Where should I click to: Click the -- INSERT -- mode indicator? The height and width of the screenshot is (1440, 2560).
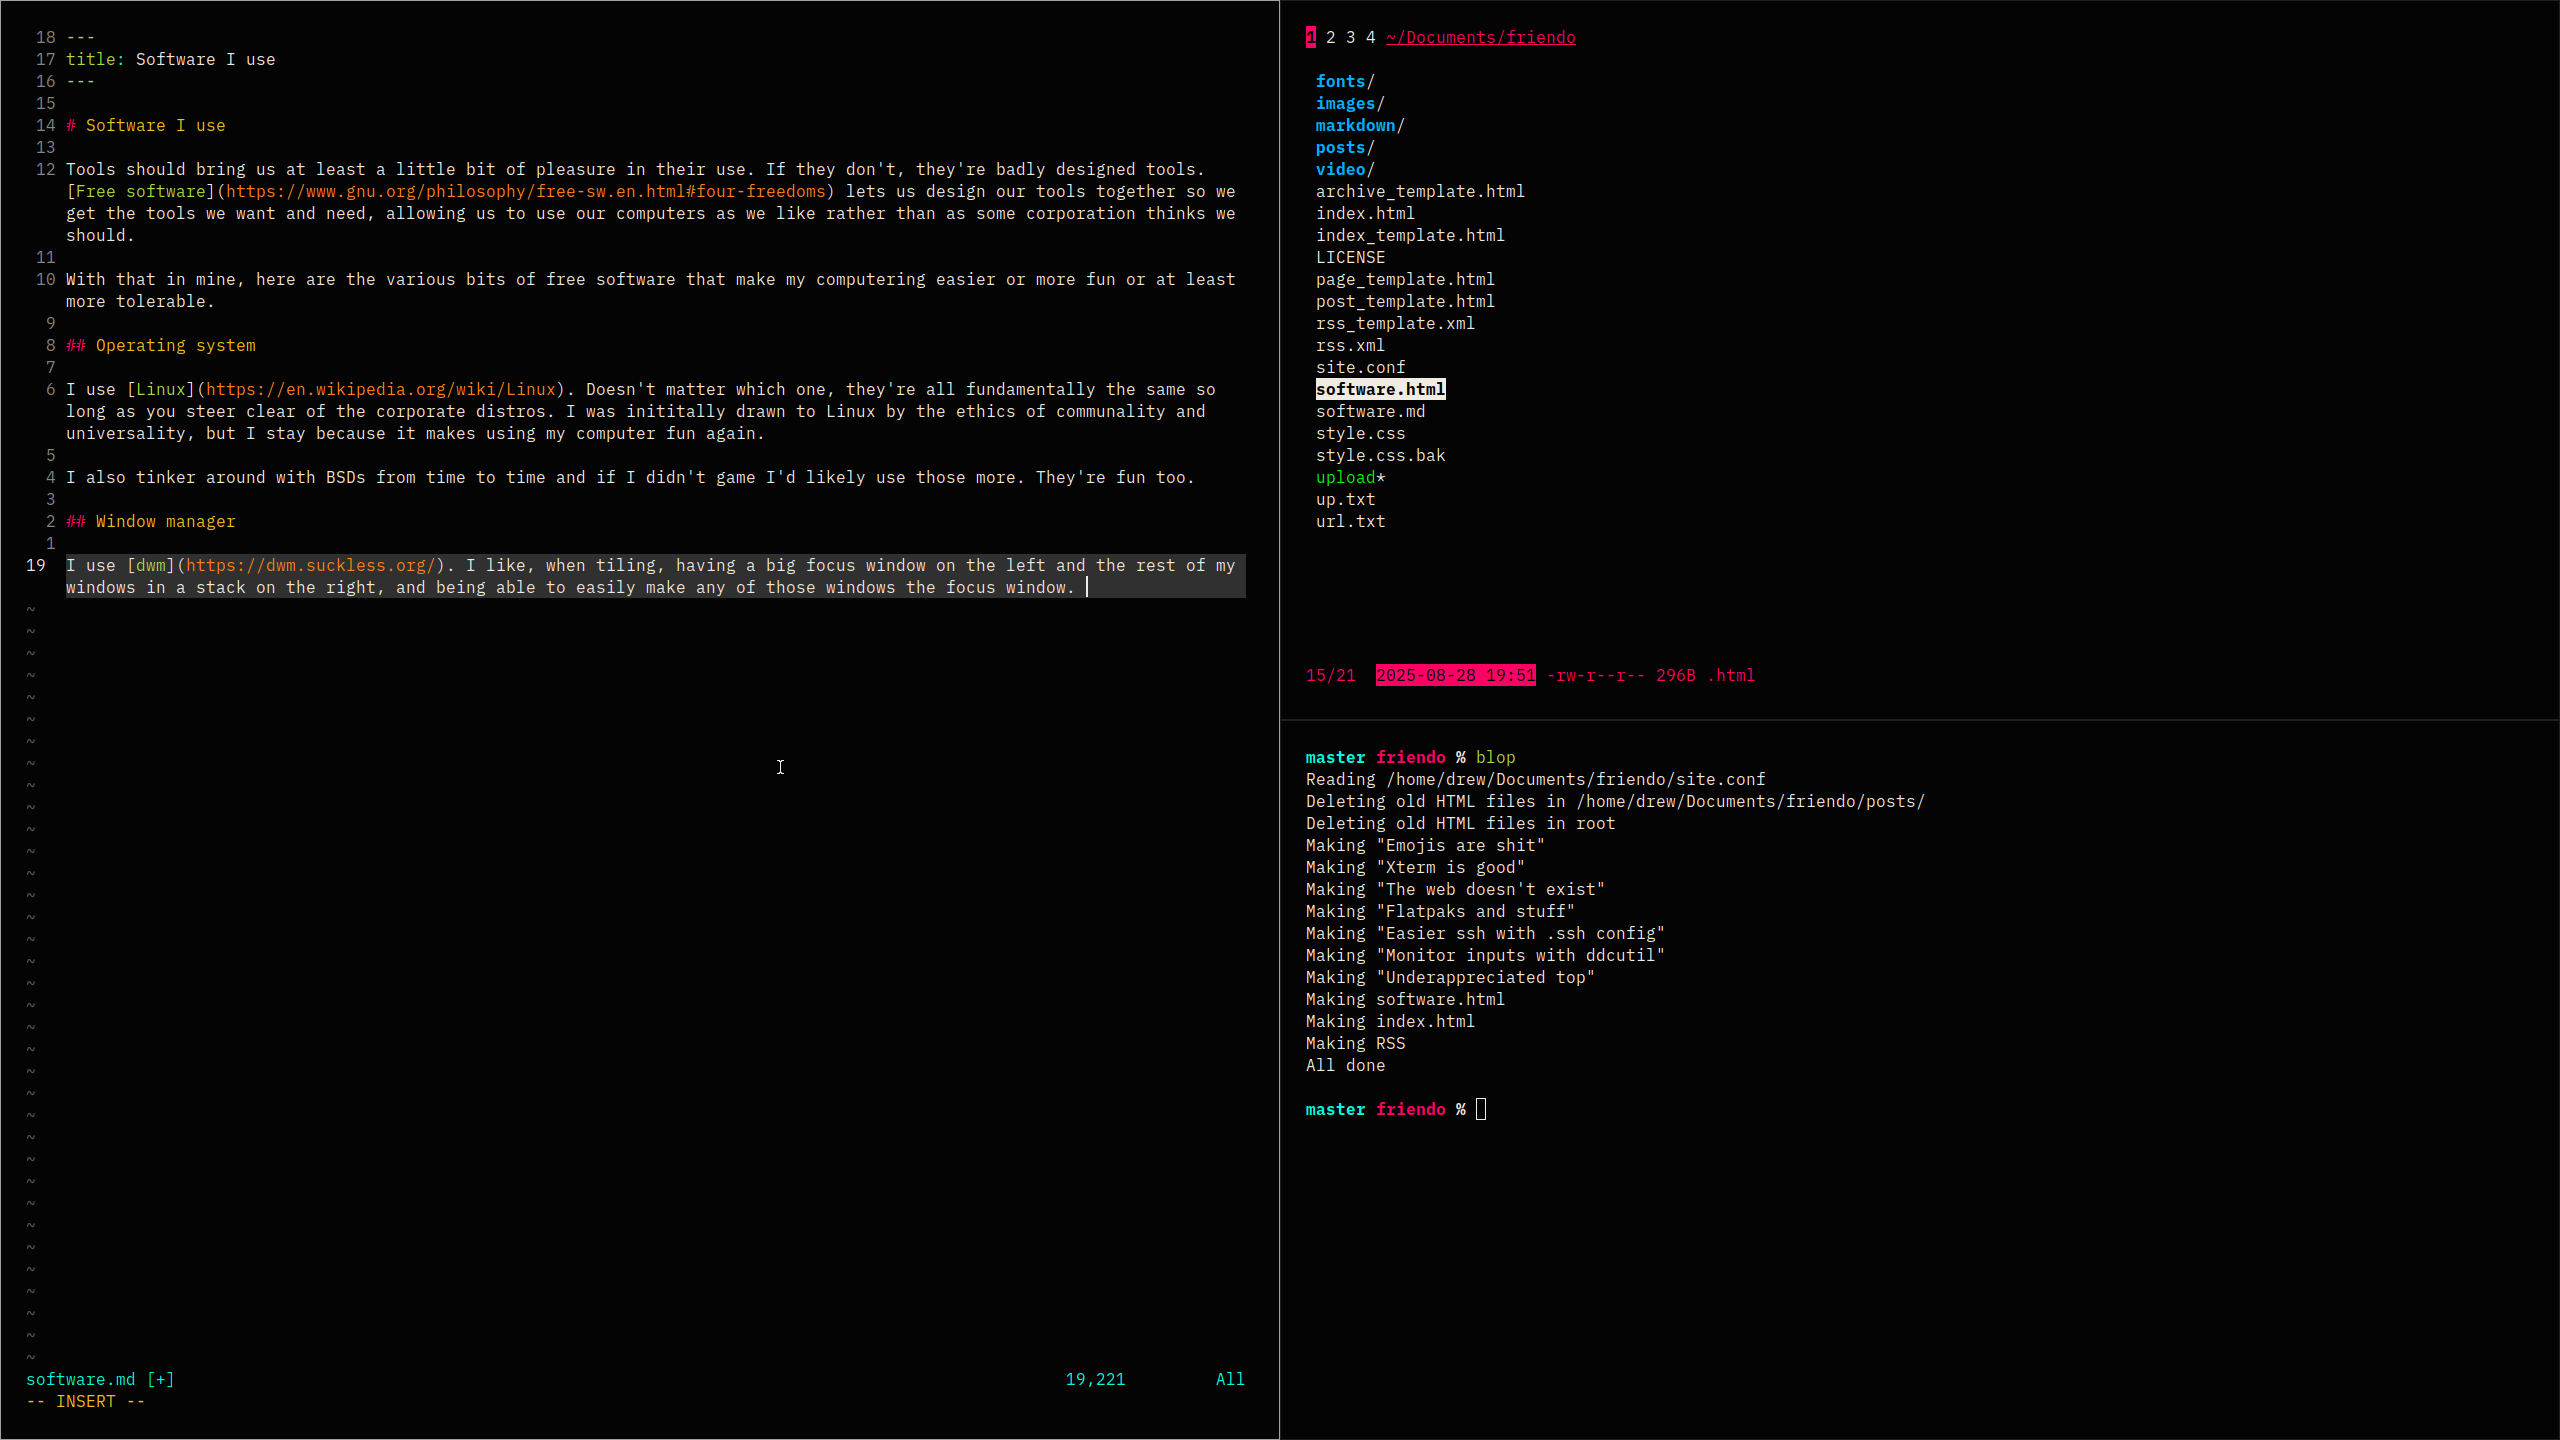point(85,1401)
